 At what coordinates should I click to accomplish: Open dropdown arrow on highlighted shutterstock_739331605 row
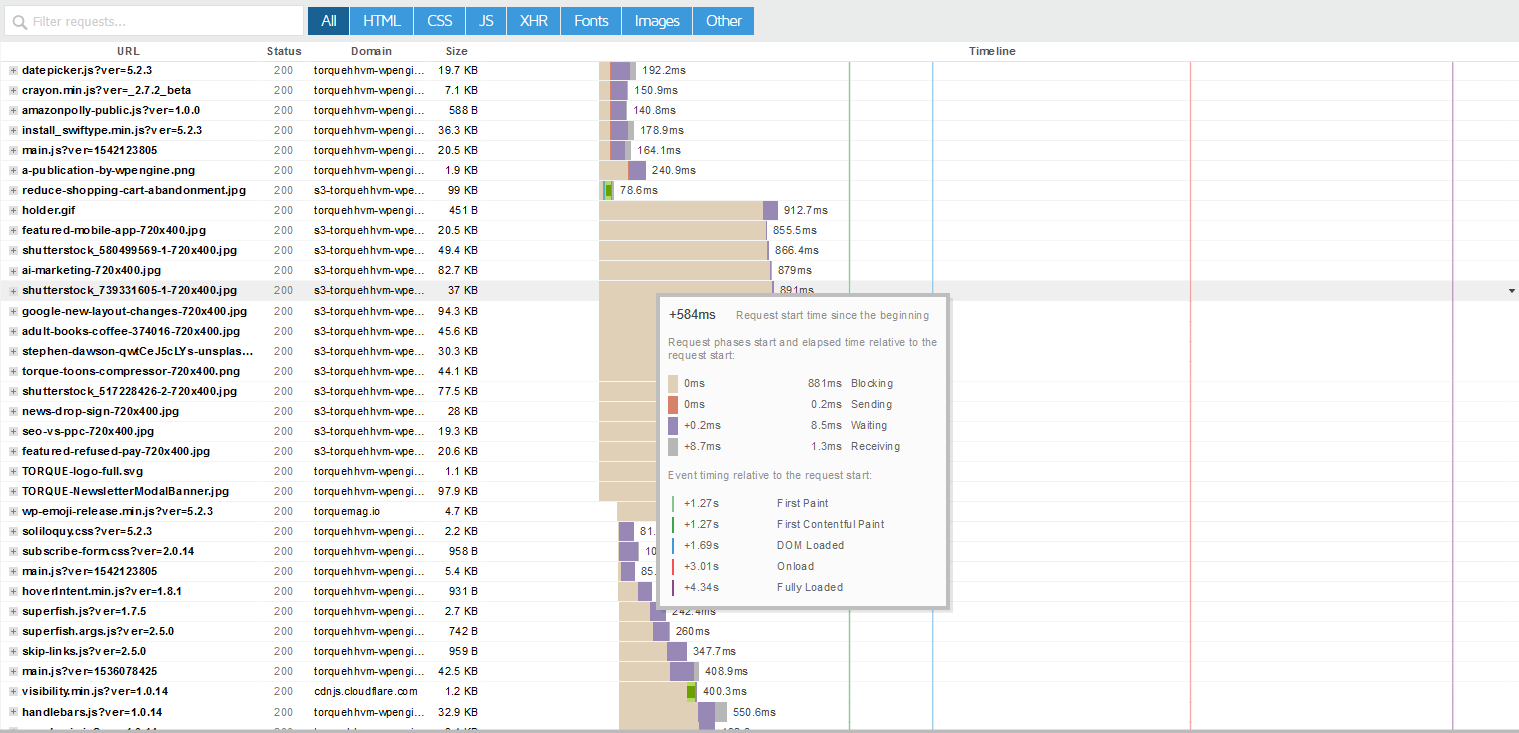(x=1511, y=291)
